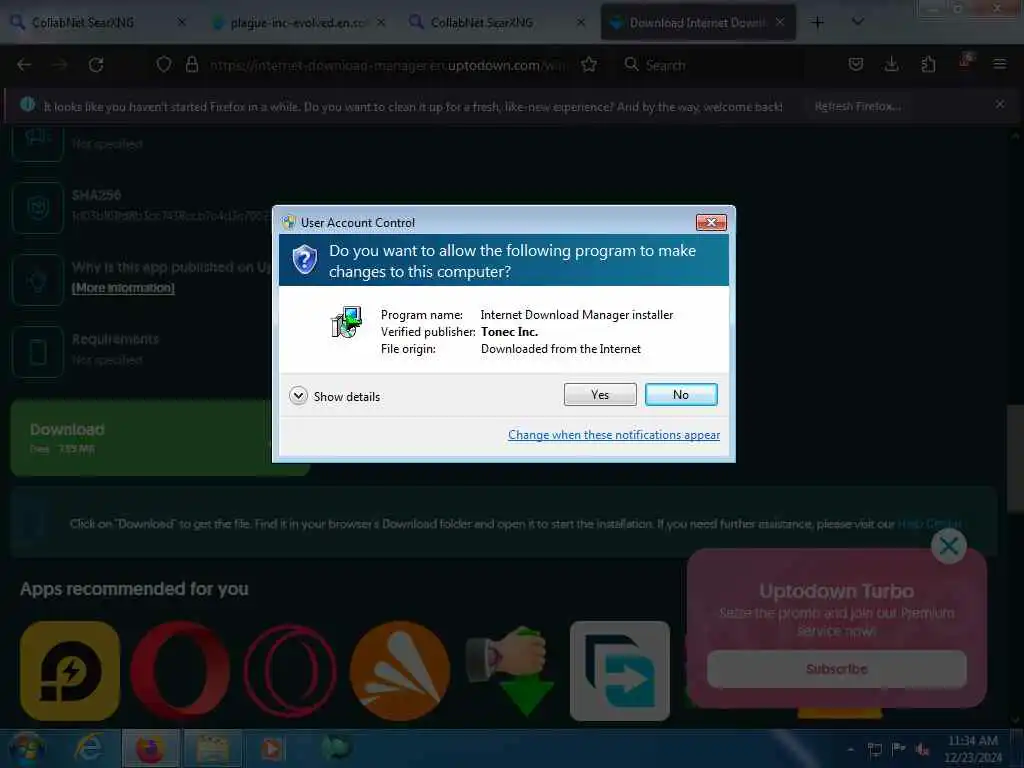Open media player taskbar icon
The height and width of the screenshot is (768, 1024).
coord(272,749)
